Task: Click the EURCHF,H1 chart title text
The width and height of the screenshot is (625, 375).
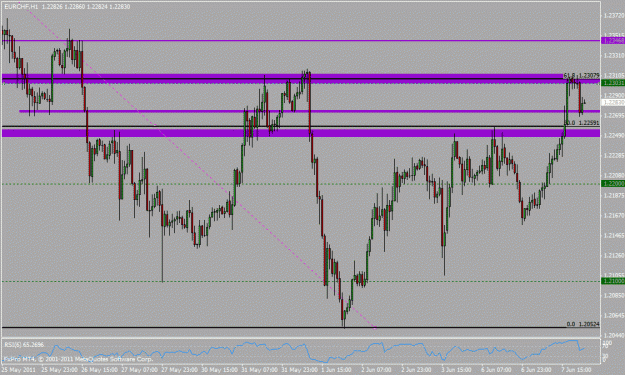Action: point(21,7)
